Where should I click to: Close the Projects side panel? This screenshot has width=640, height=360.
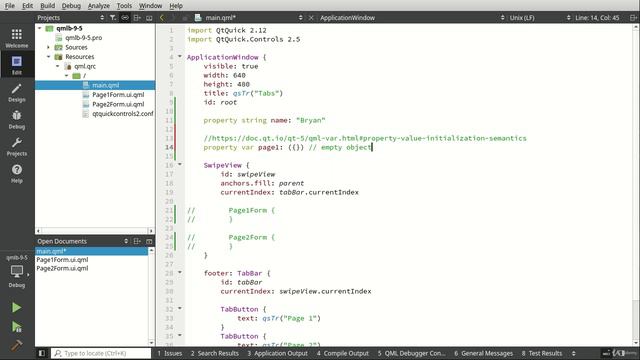click(149, 18)
